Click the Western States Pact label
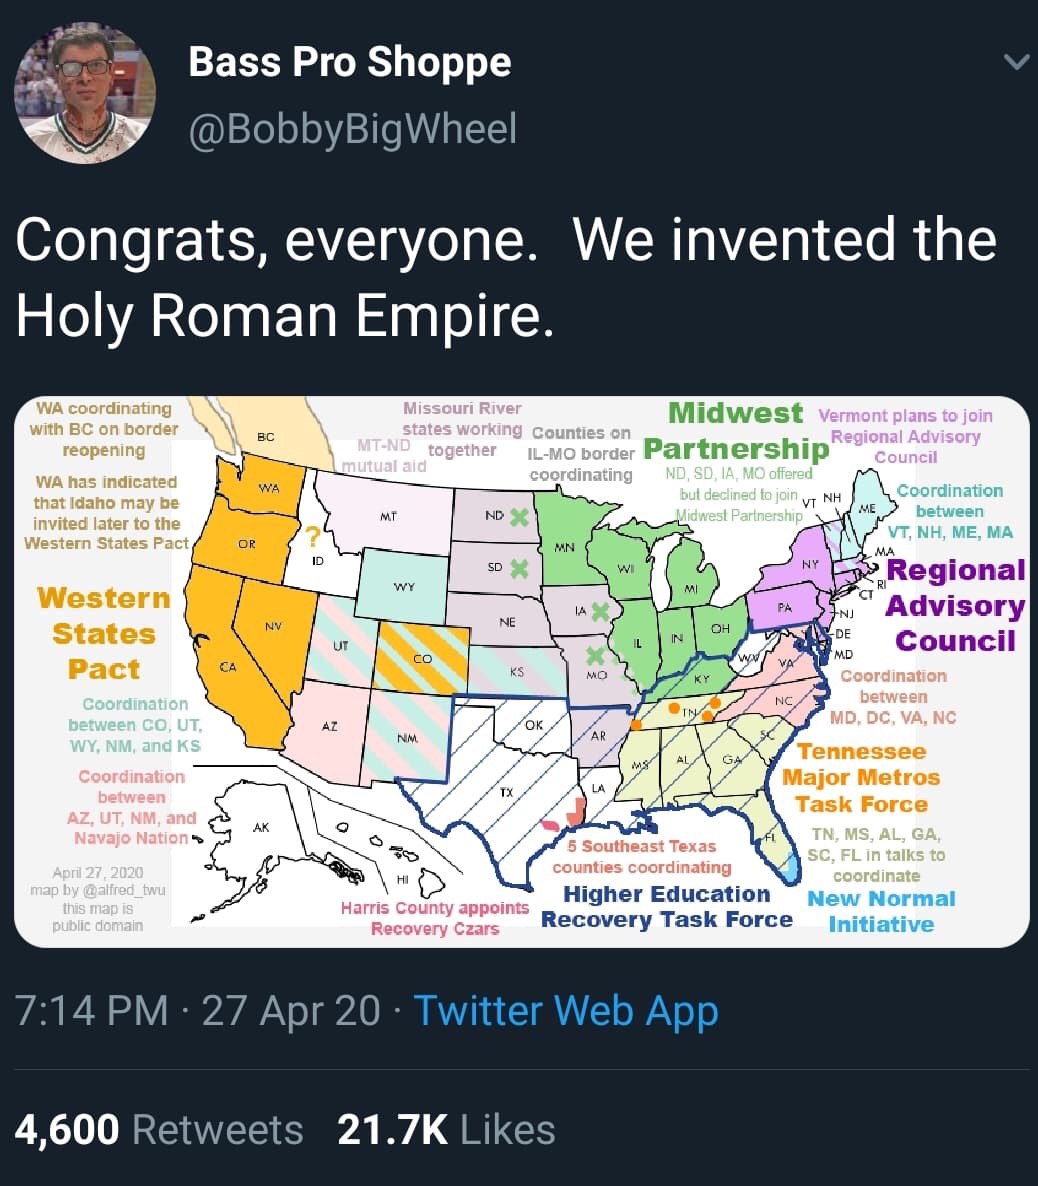Screen dimensions: 1038x1186 click(104, 633)
